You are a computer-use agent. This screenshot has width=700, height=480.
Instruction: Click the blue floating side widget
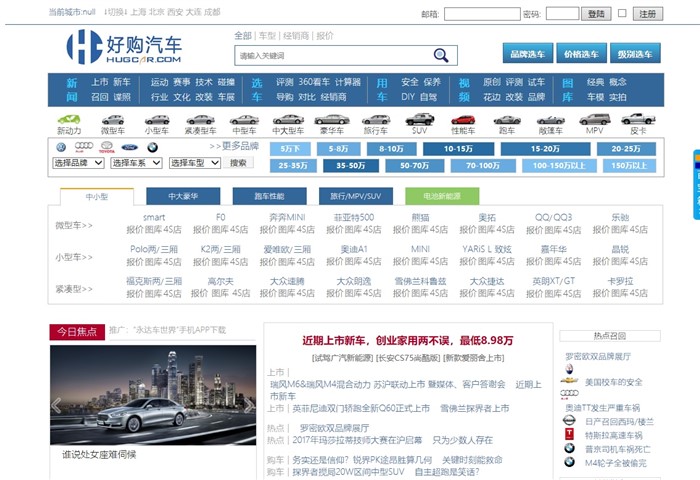tap(696, 184)
